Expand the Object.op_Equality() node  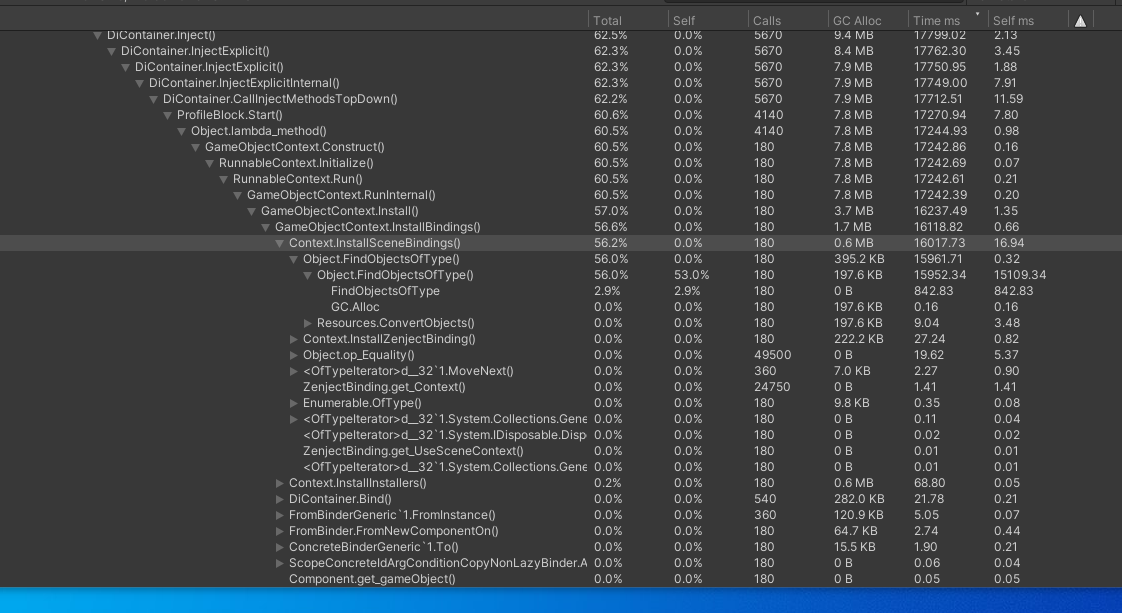point(293,355)
